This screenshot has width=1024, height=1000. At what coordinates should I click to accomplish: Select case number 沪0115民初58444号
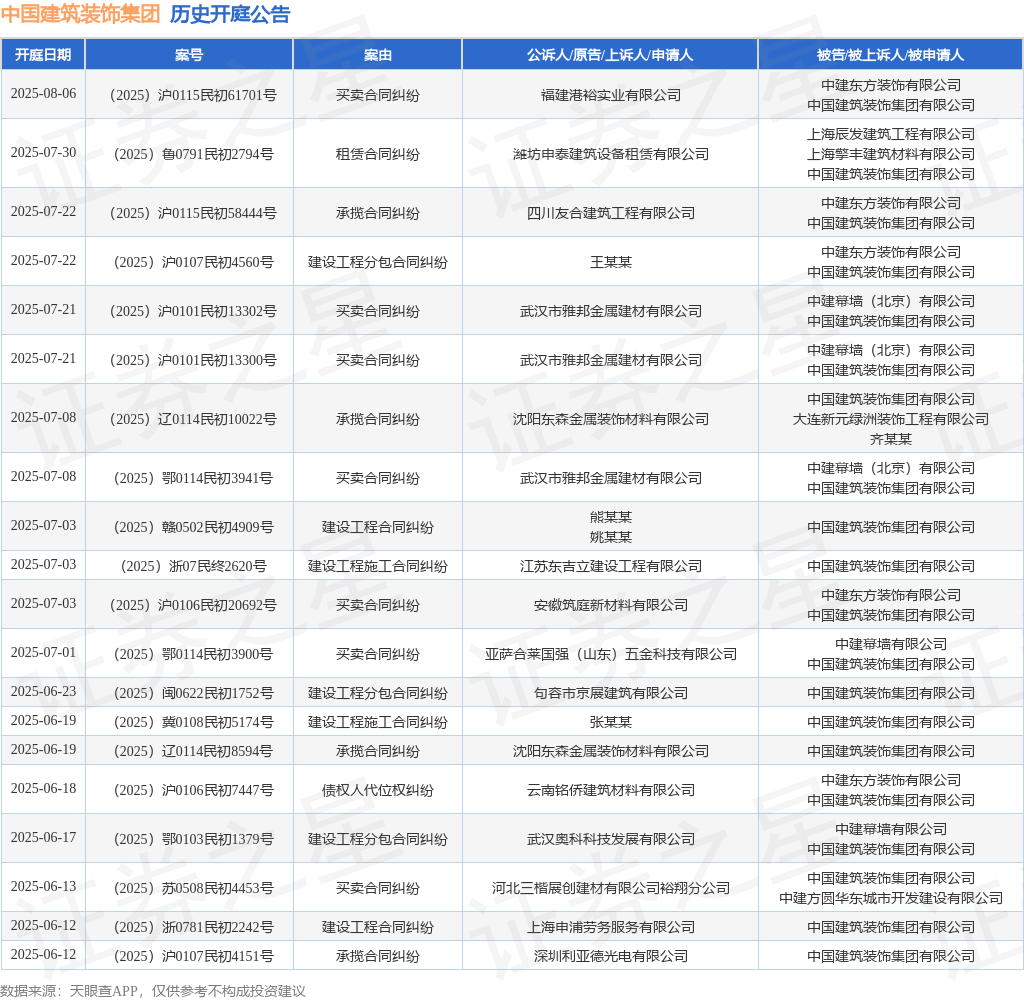coord(193,213)
